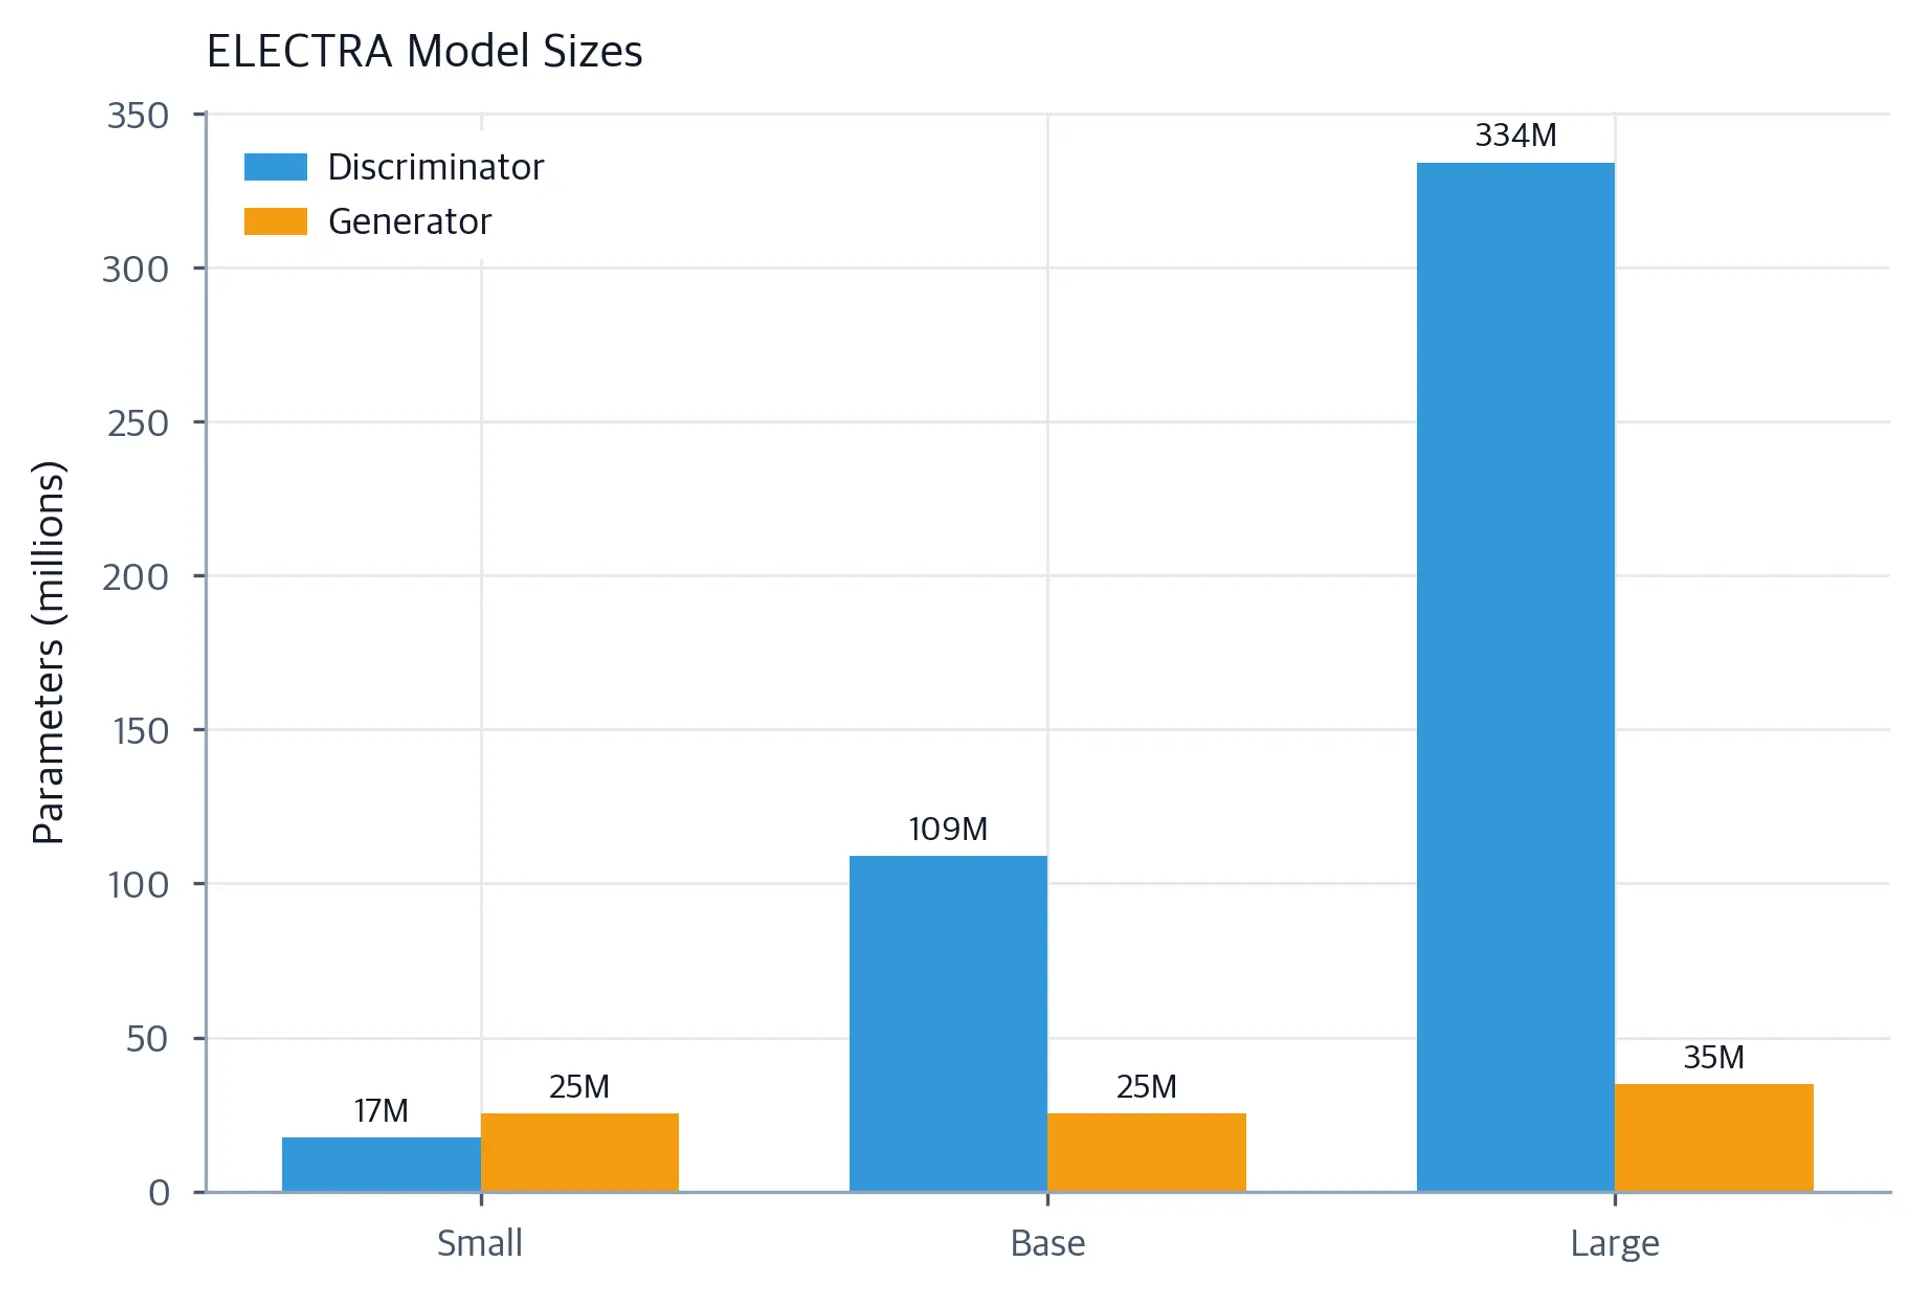Select the Small generator bar labeled 25M
Viewport: 1920px width, 1292px height.
click(x=580, y=1152)
